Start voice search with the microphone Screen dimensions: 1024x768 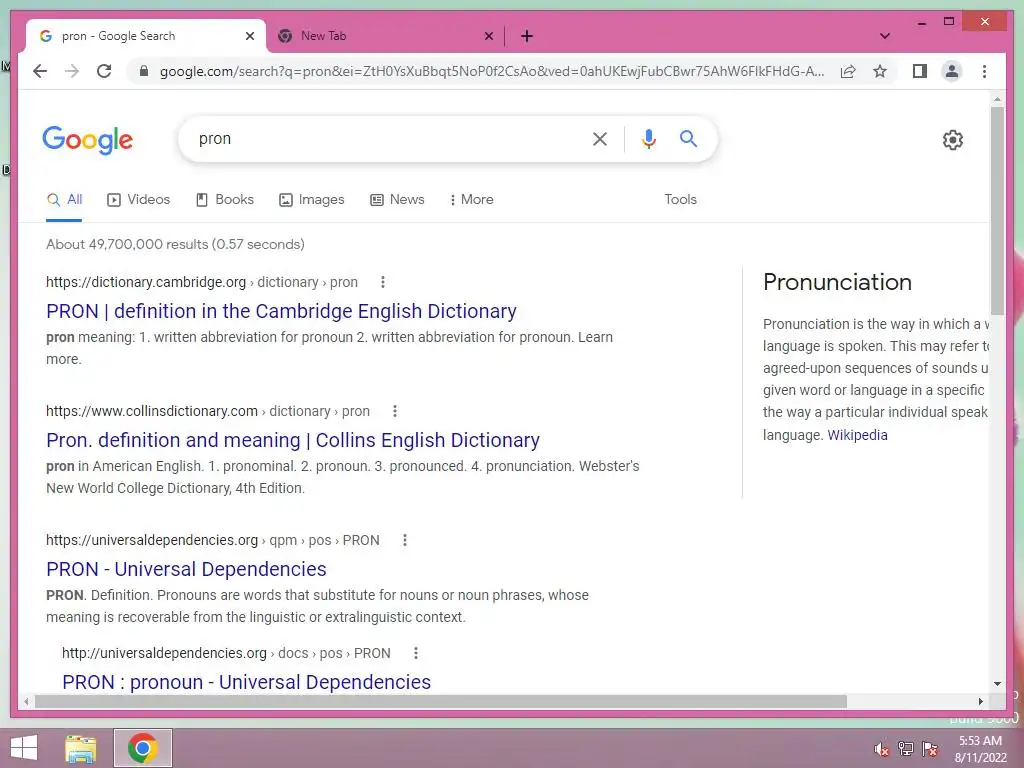[648, 139]
